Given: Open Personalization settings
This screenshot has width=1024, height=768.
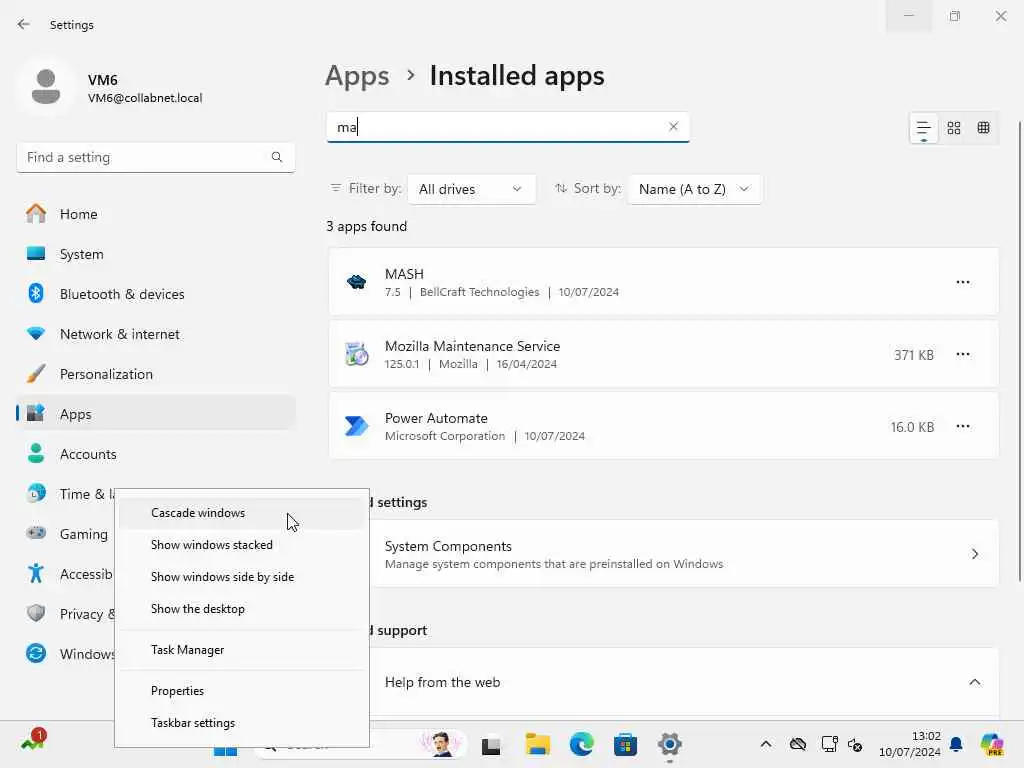Looking at the screenshot, I should tap(156, 374).
